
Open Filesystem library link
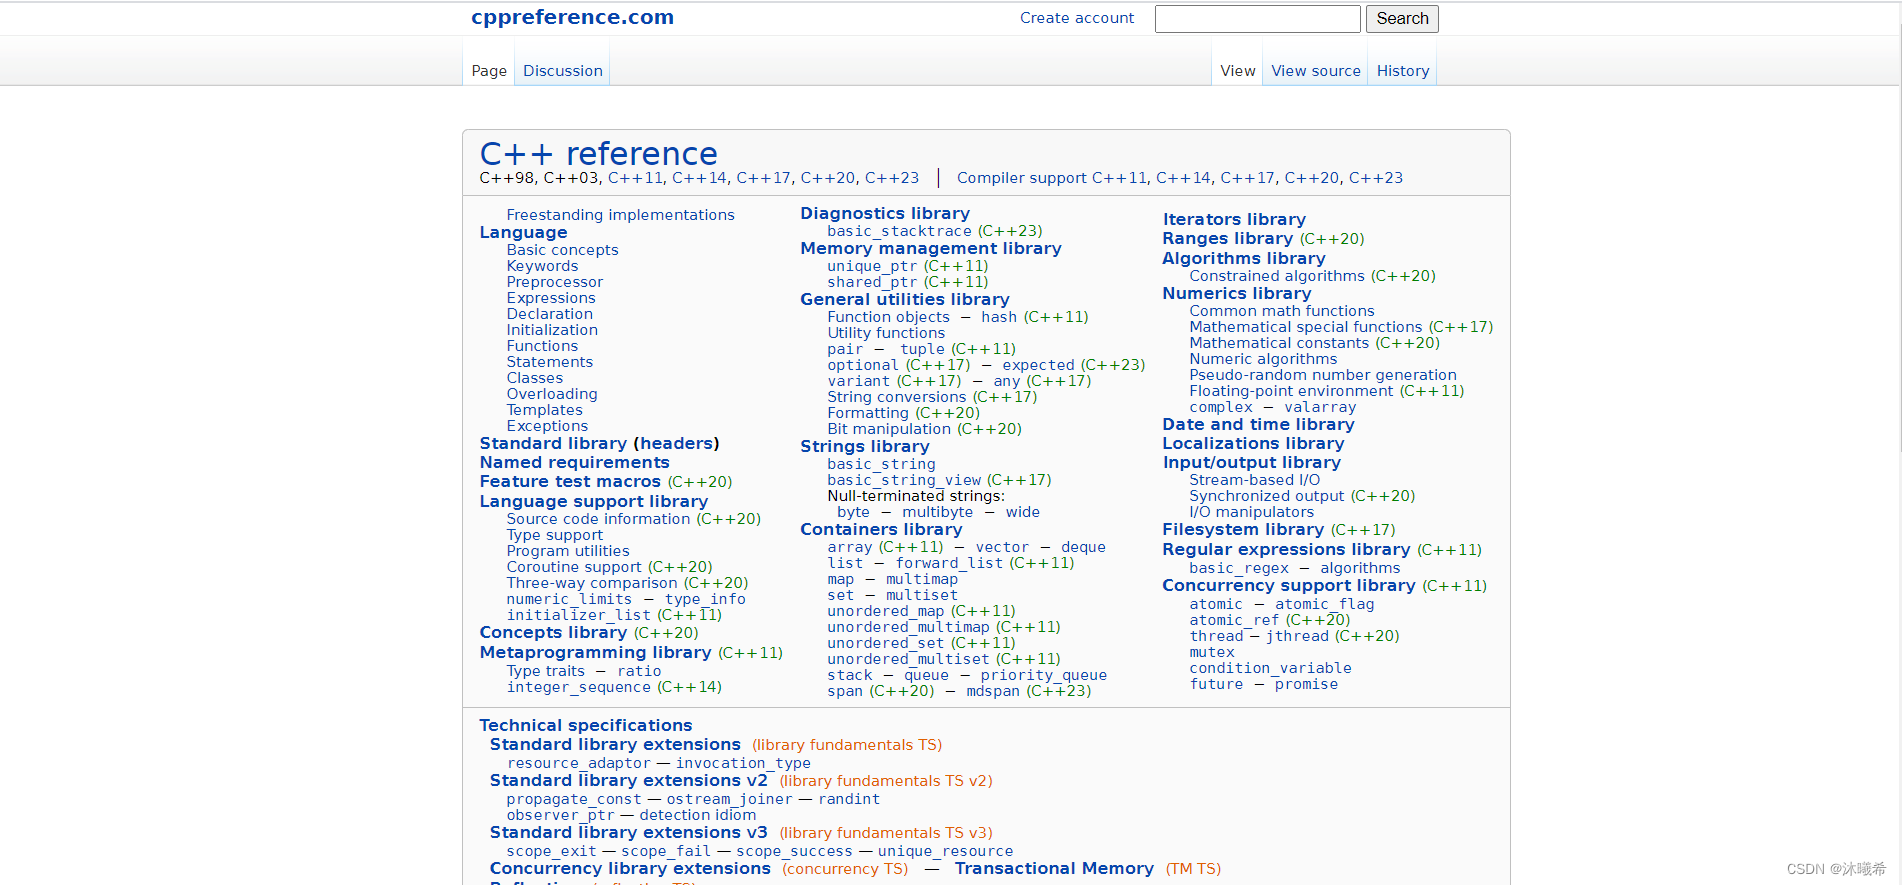pyautogui.click(x=1243, y=529)
